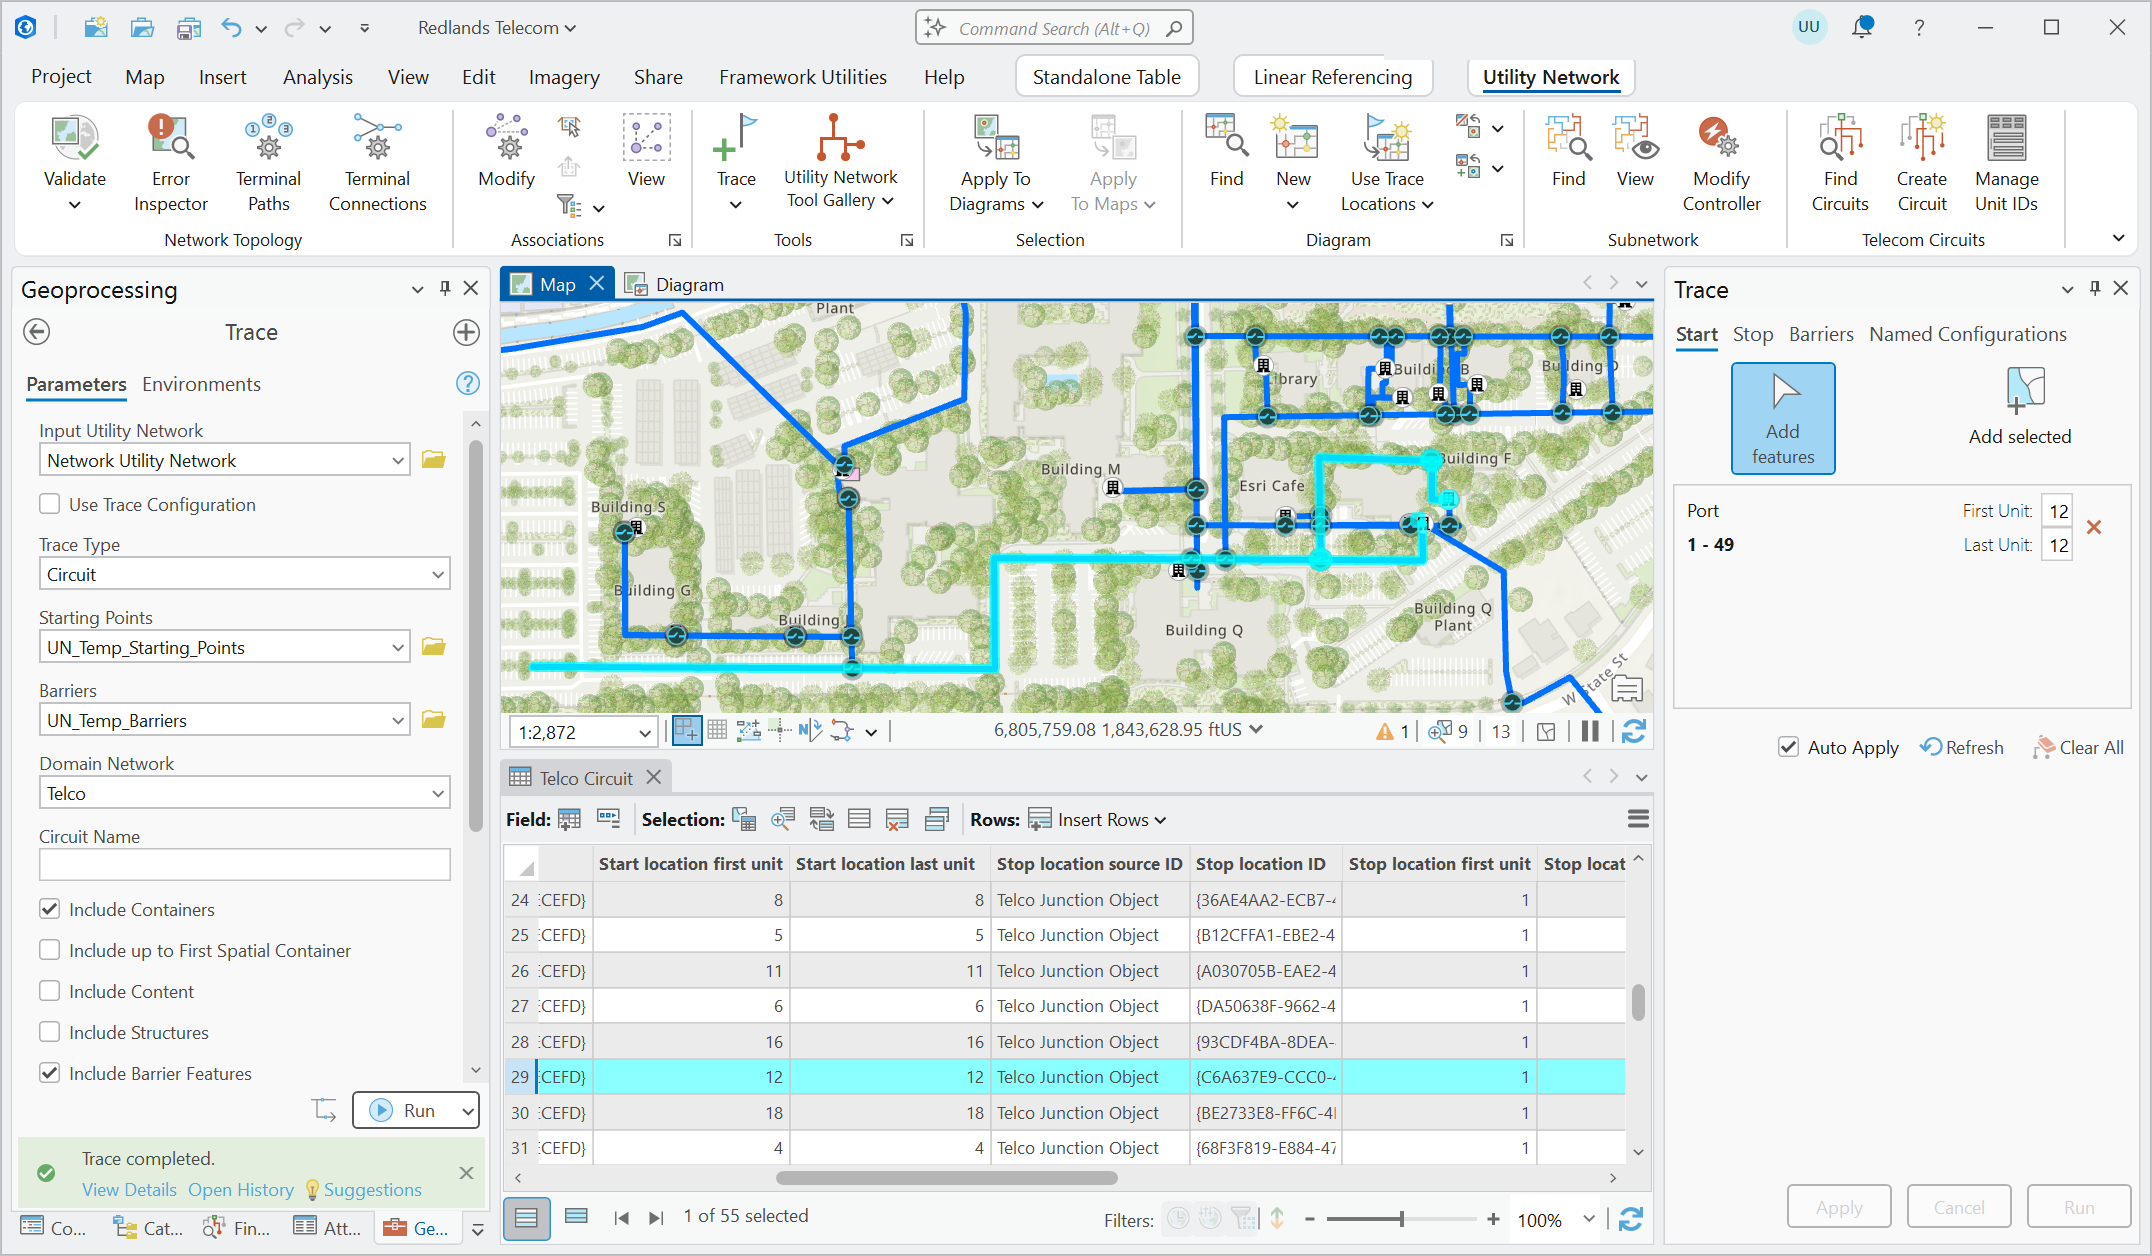The image size is (2152, 1256).
Task: Switch to Environments tab
Action: (201, 384)
